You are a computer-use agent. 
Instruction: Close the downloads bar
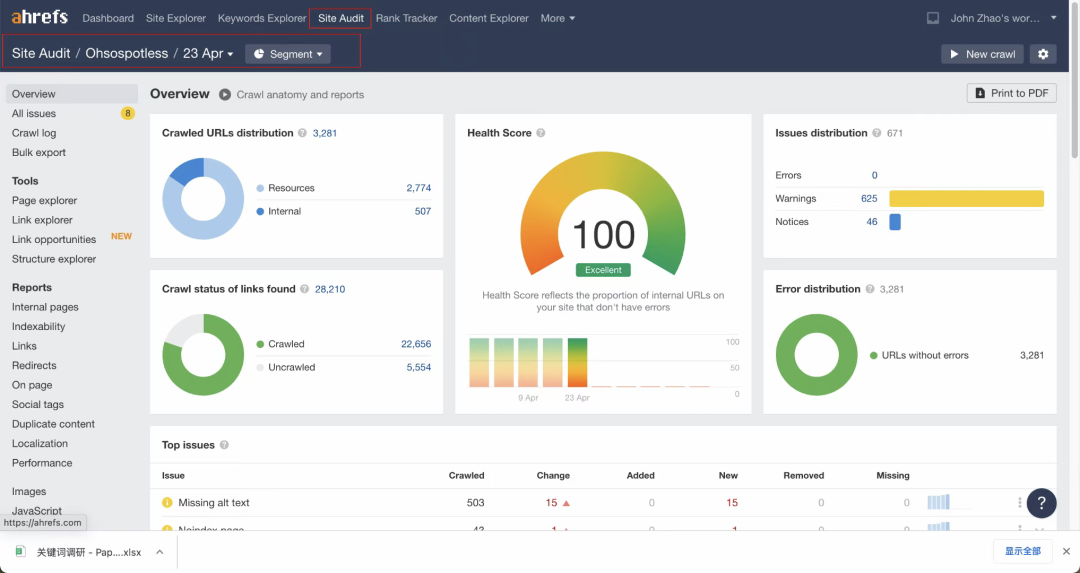point(1066,551)
